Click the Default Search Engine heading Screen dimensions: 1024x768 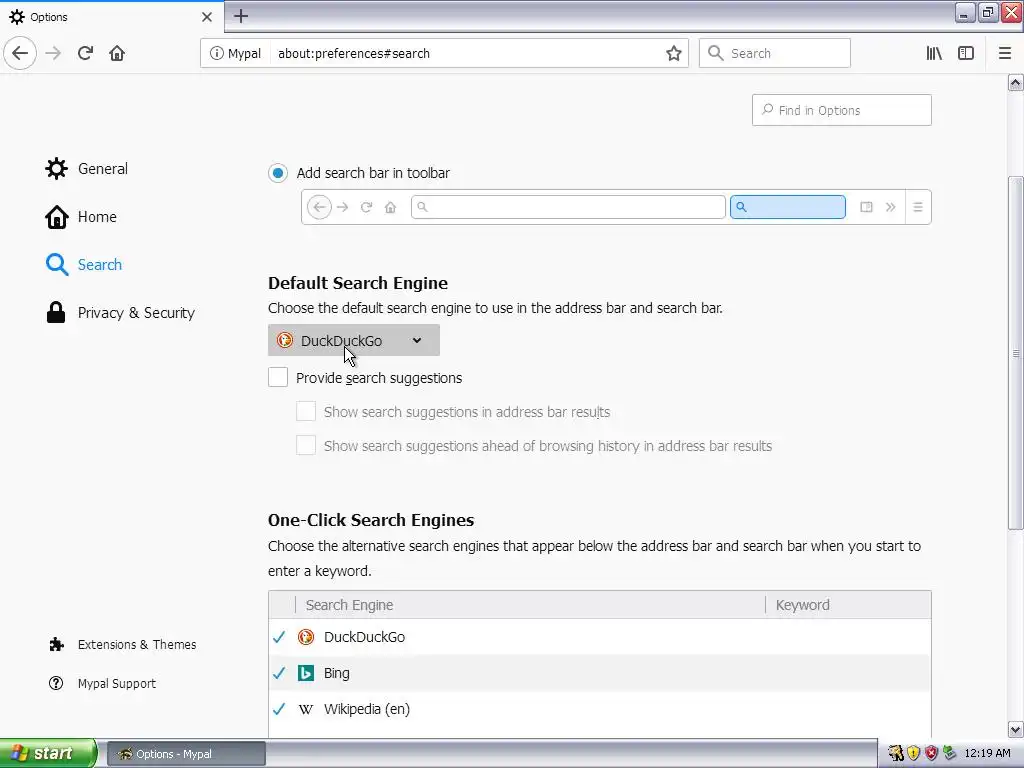[358, 283]
